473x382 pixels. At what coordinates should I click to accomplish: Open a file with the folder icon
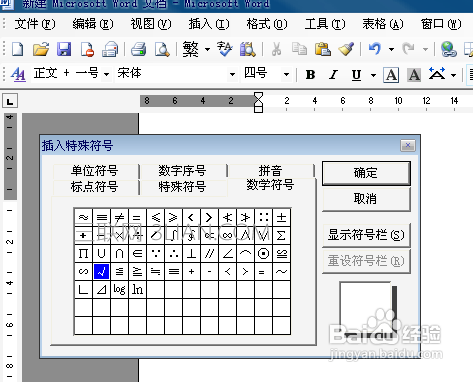pos(41,49)
